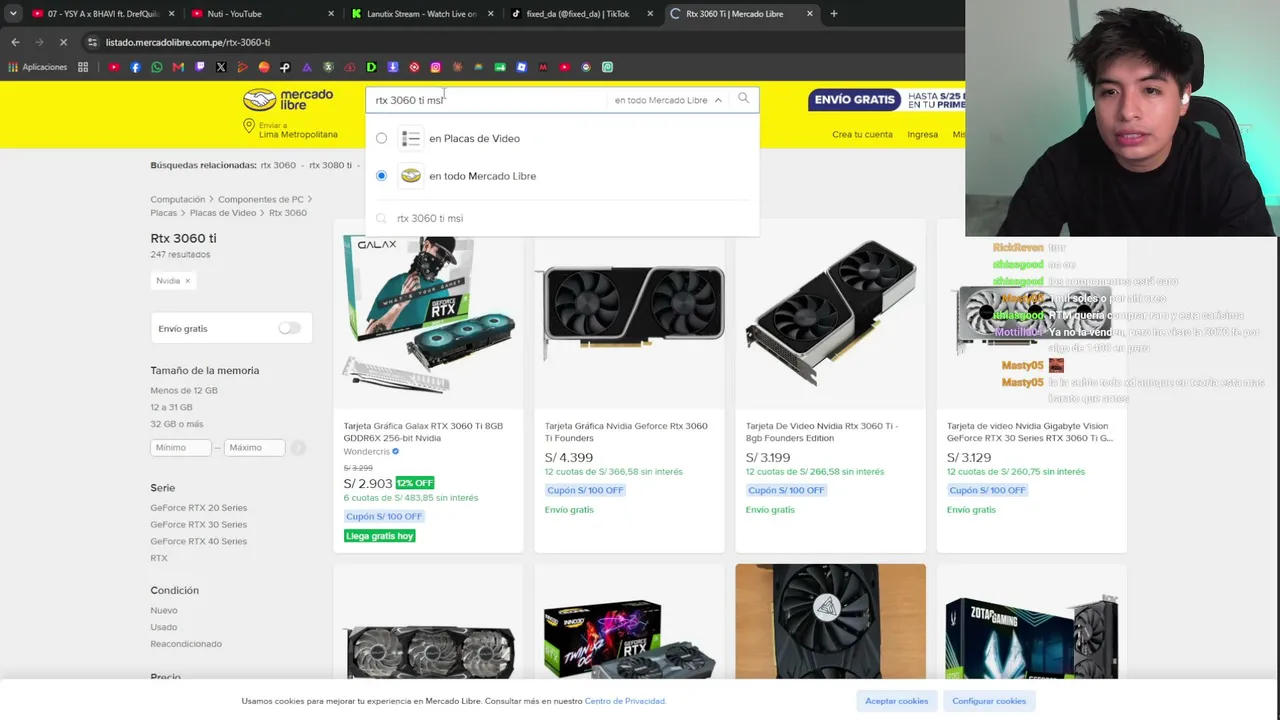Open the Twitch bookmark
The width and height of the screenshot is (1280, 720).
point(200,67)
